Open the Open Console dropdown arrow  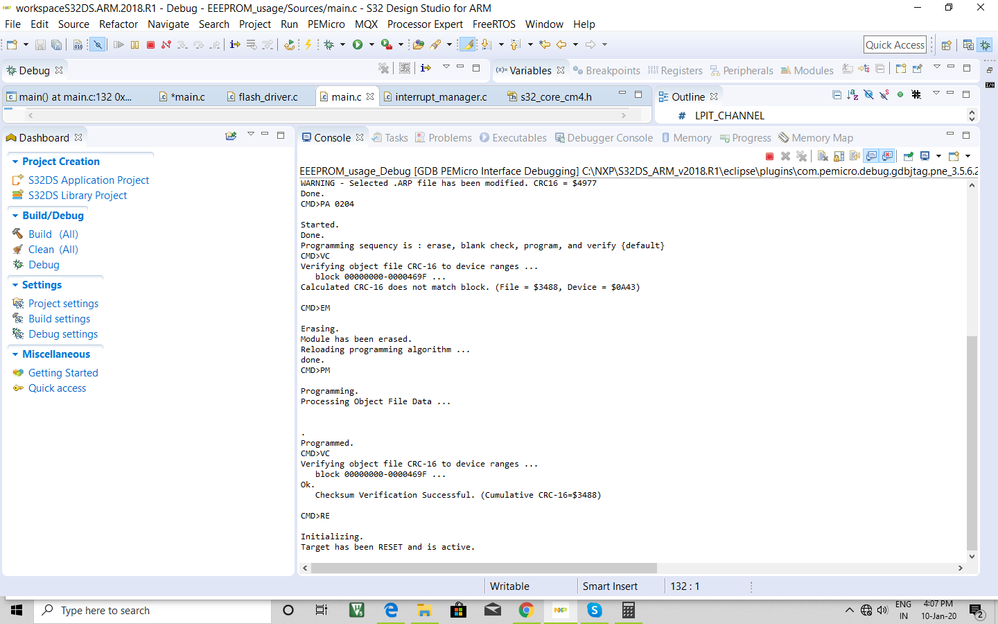coord(967,156)
